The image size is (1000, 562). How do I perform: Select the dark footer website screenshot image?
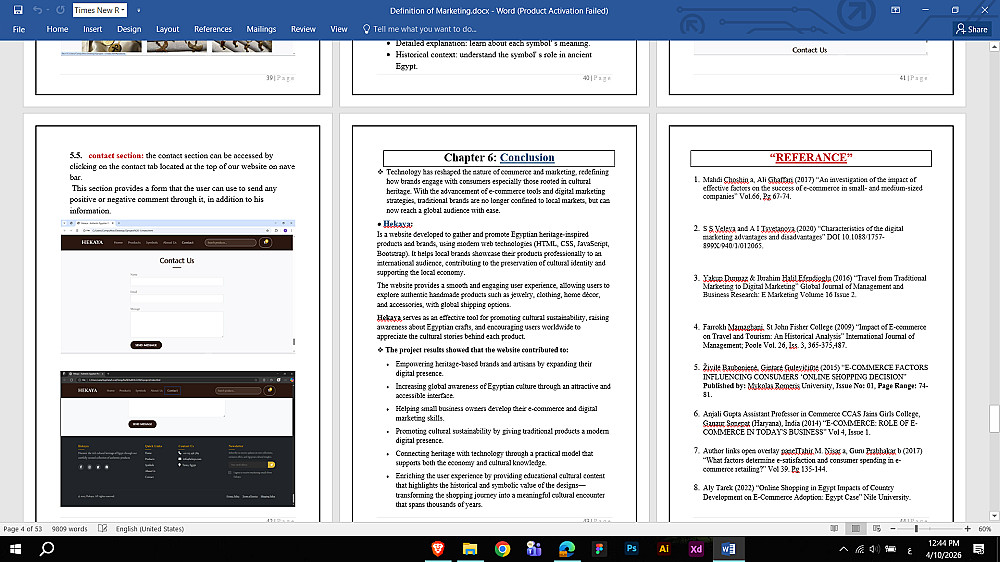tap(177, 438)
